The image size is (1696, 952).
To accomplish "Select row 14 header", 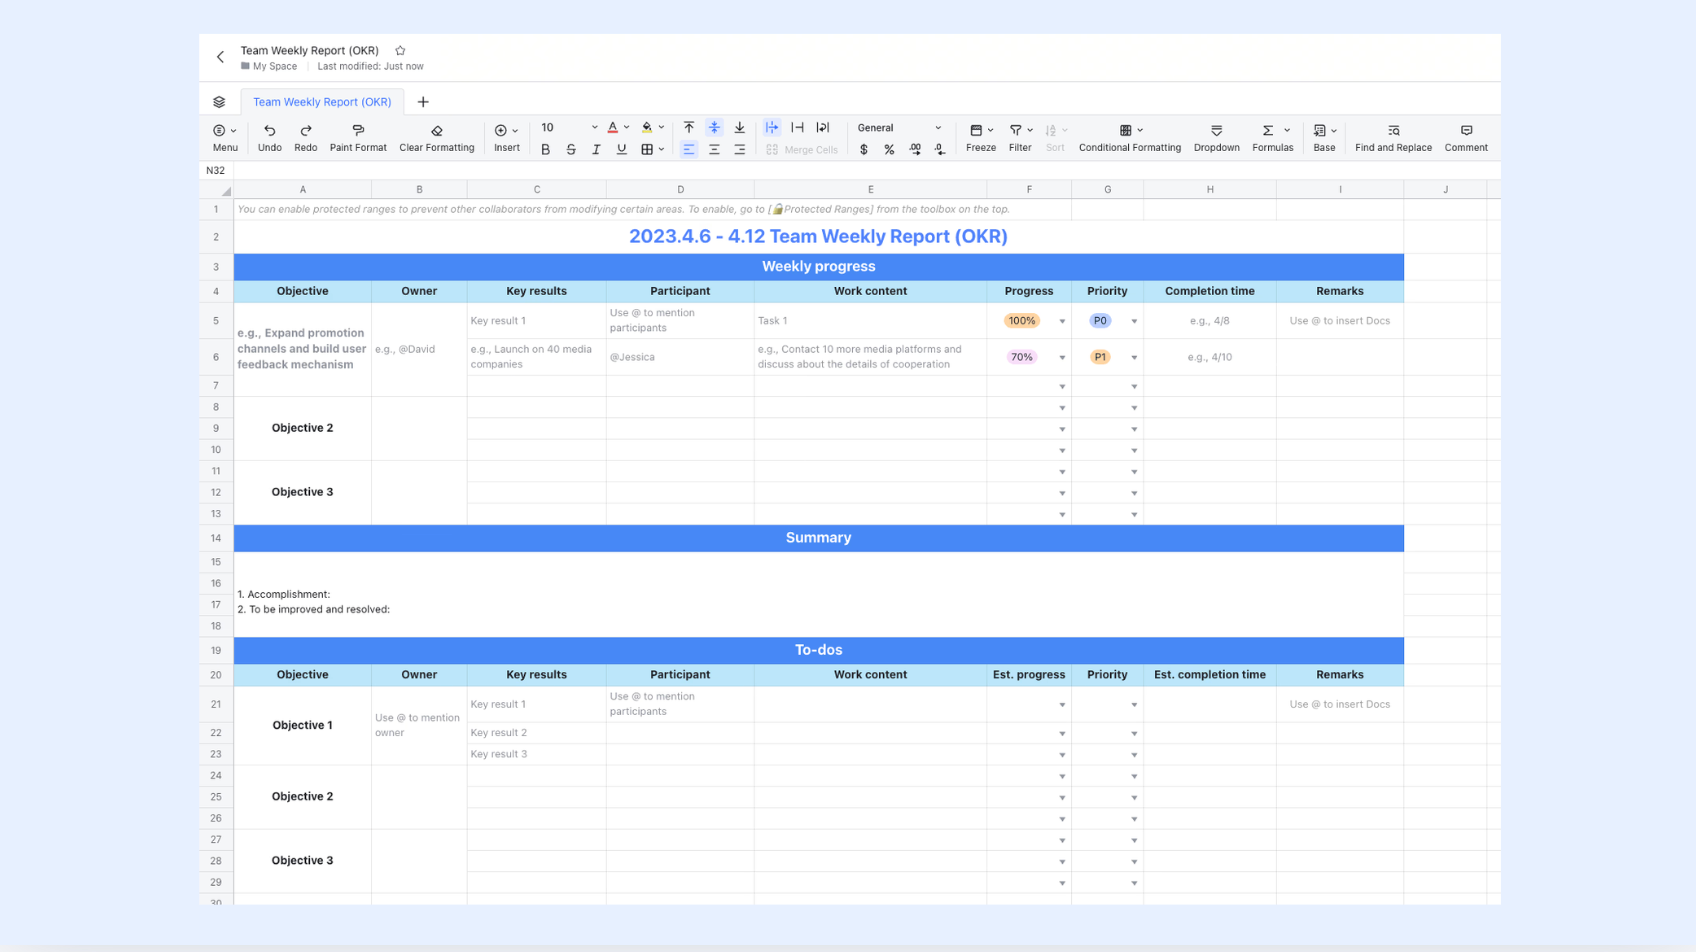I will (216, 538).
